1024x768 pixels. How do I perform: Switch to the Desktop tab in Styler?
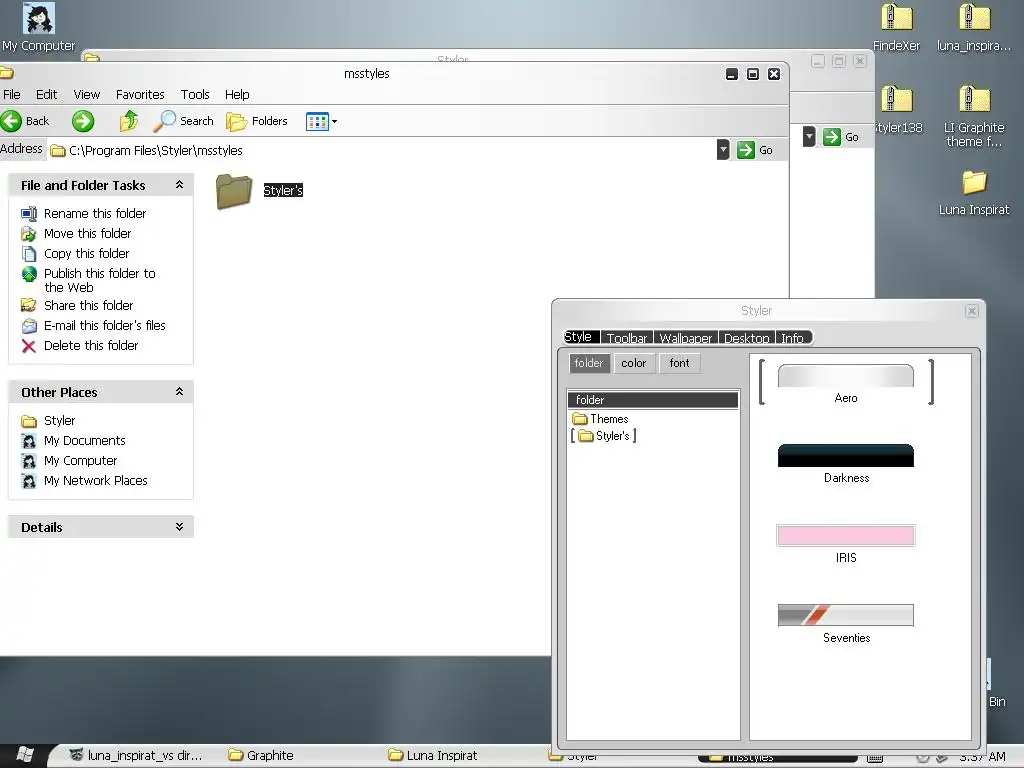click(x=746, y=338)
